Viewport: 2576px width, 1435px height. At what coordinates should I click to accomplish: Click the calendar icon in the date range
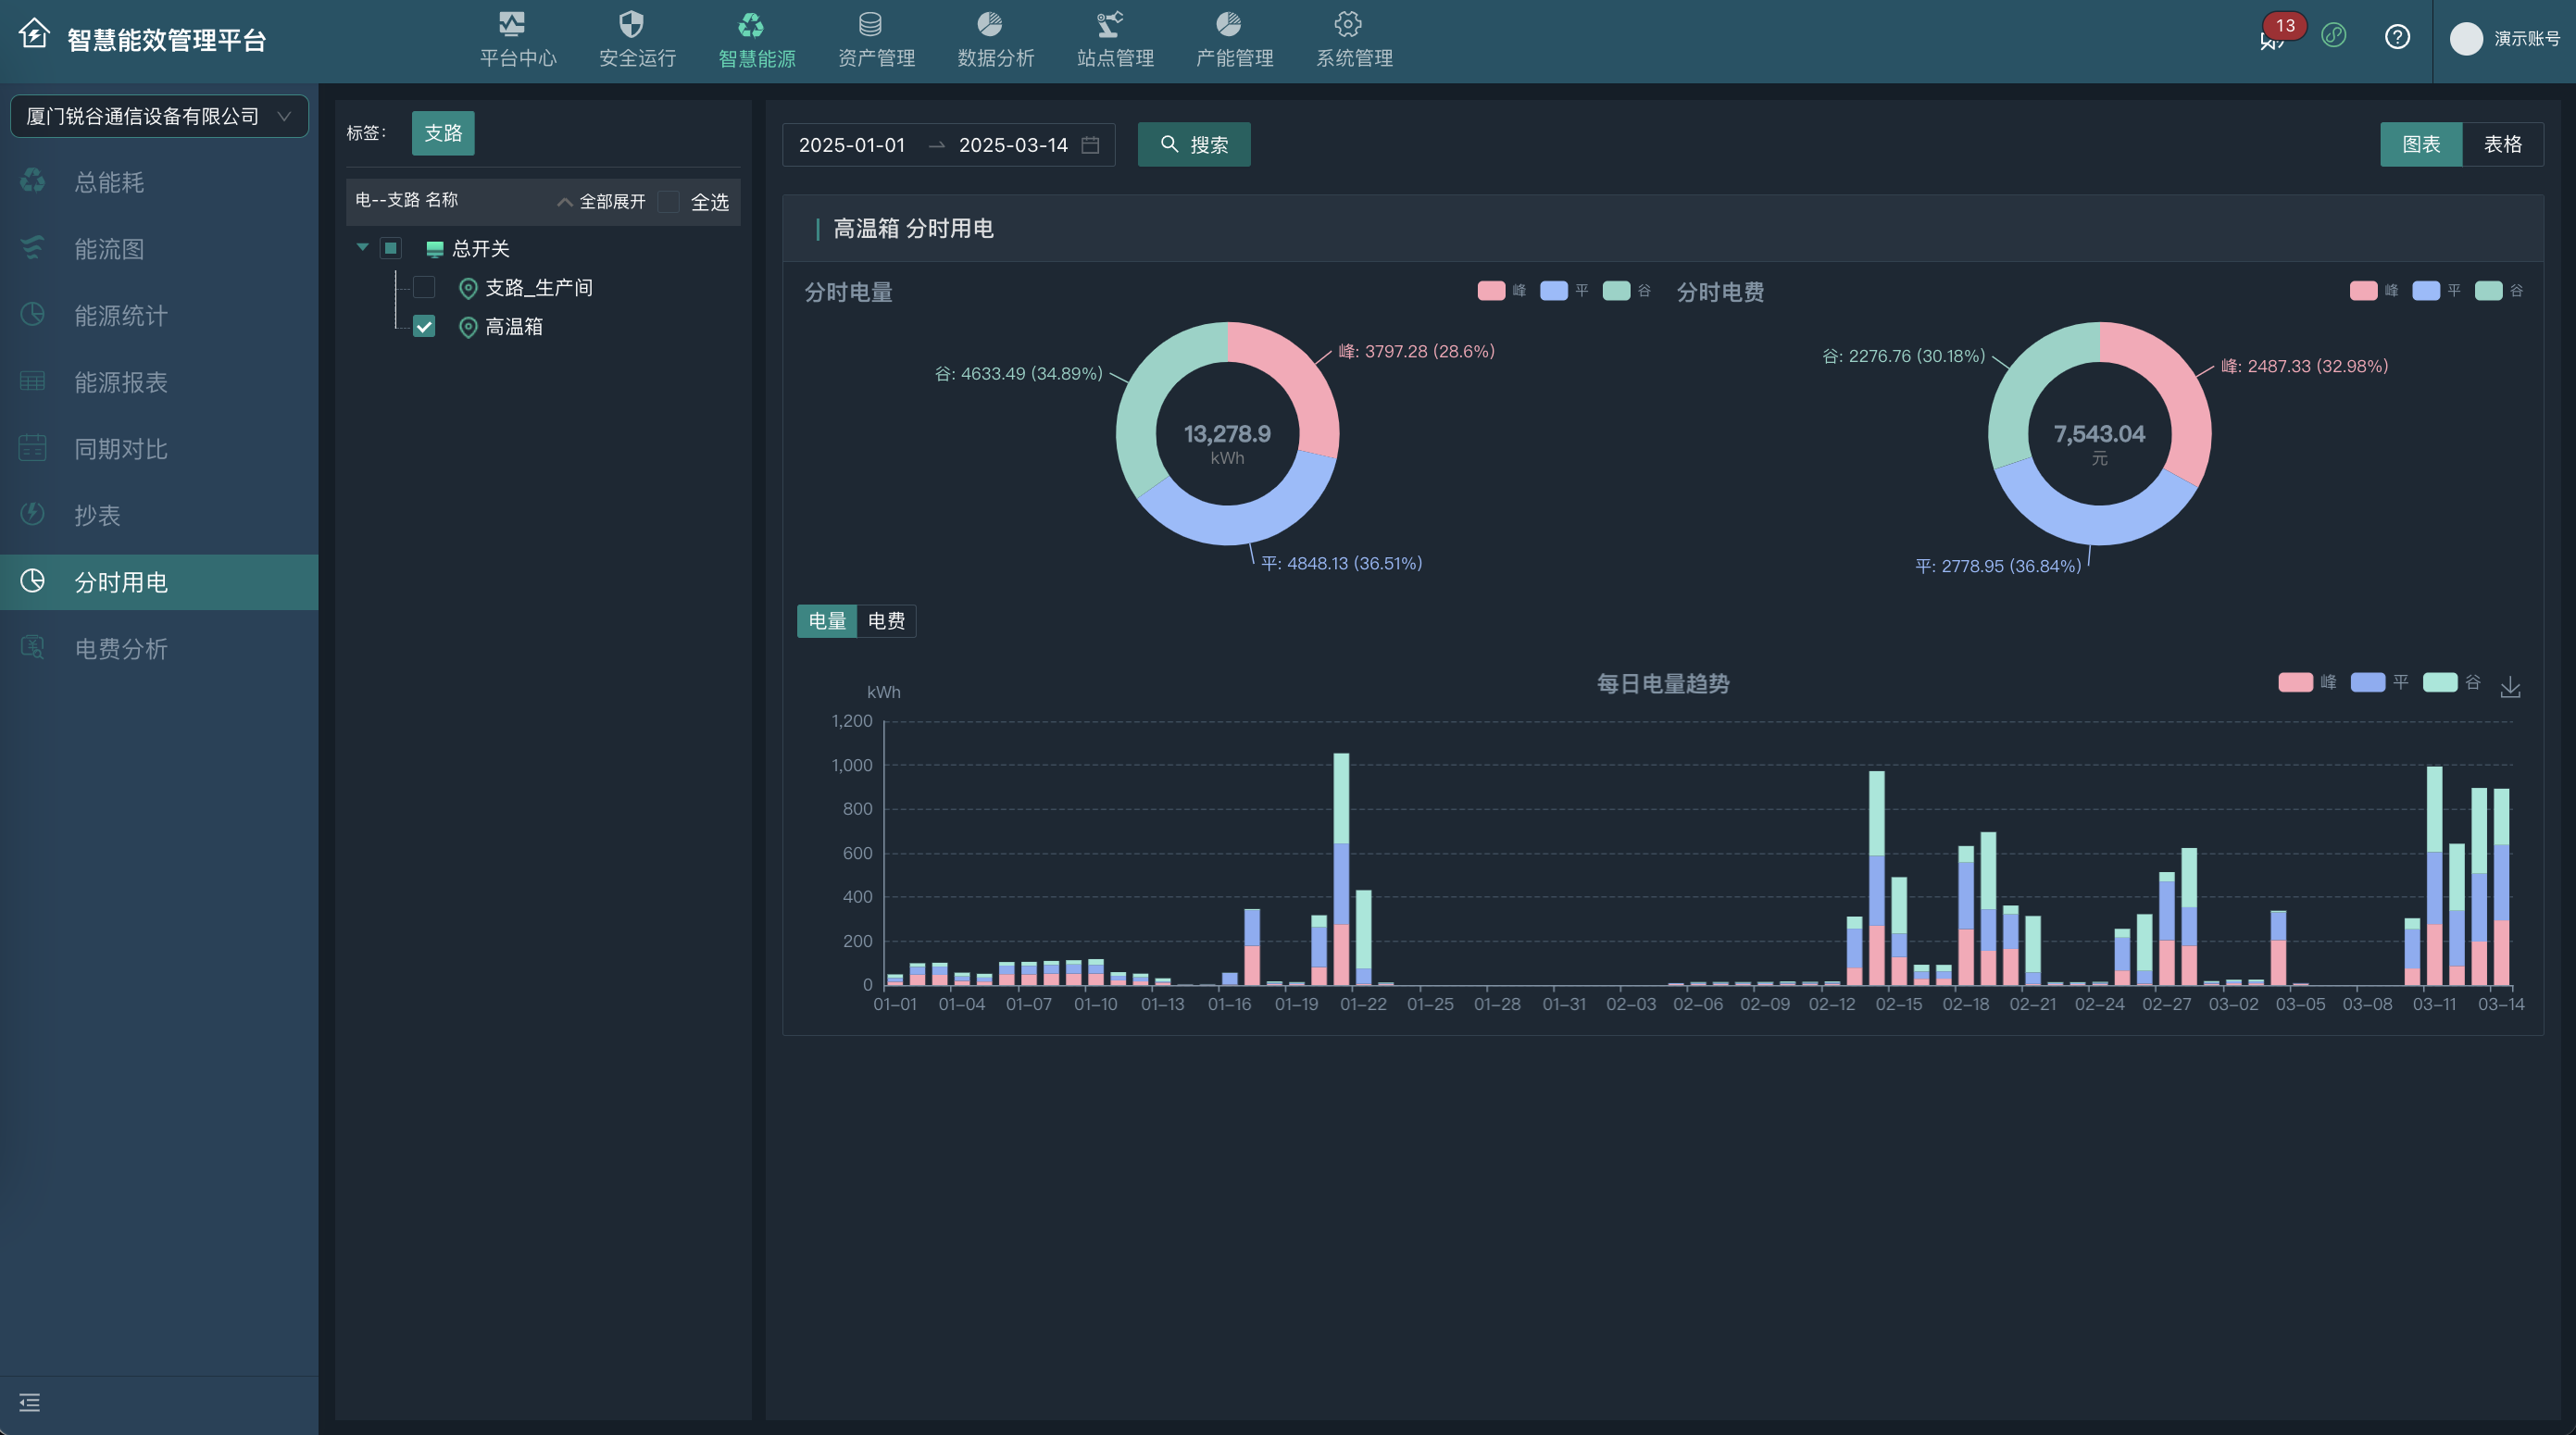(1091, 145)
